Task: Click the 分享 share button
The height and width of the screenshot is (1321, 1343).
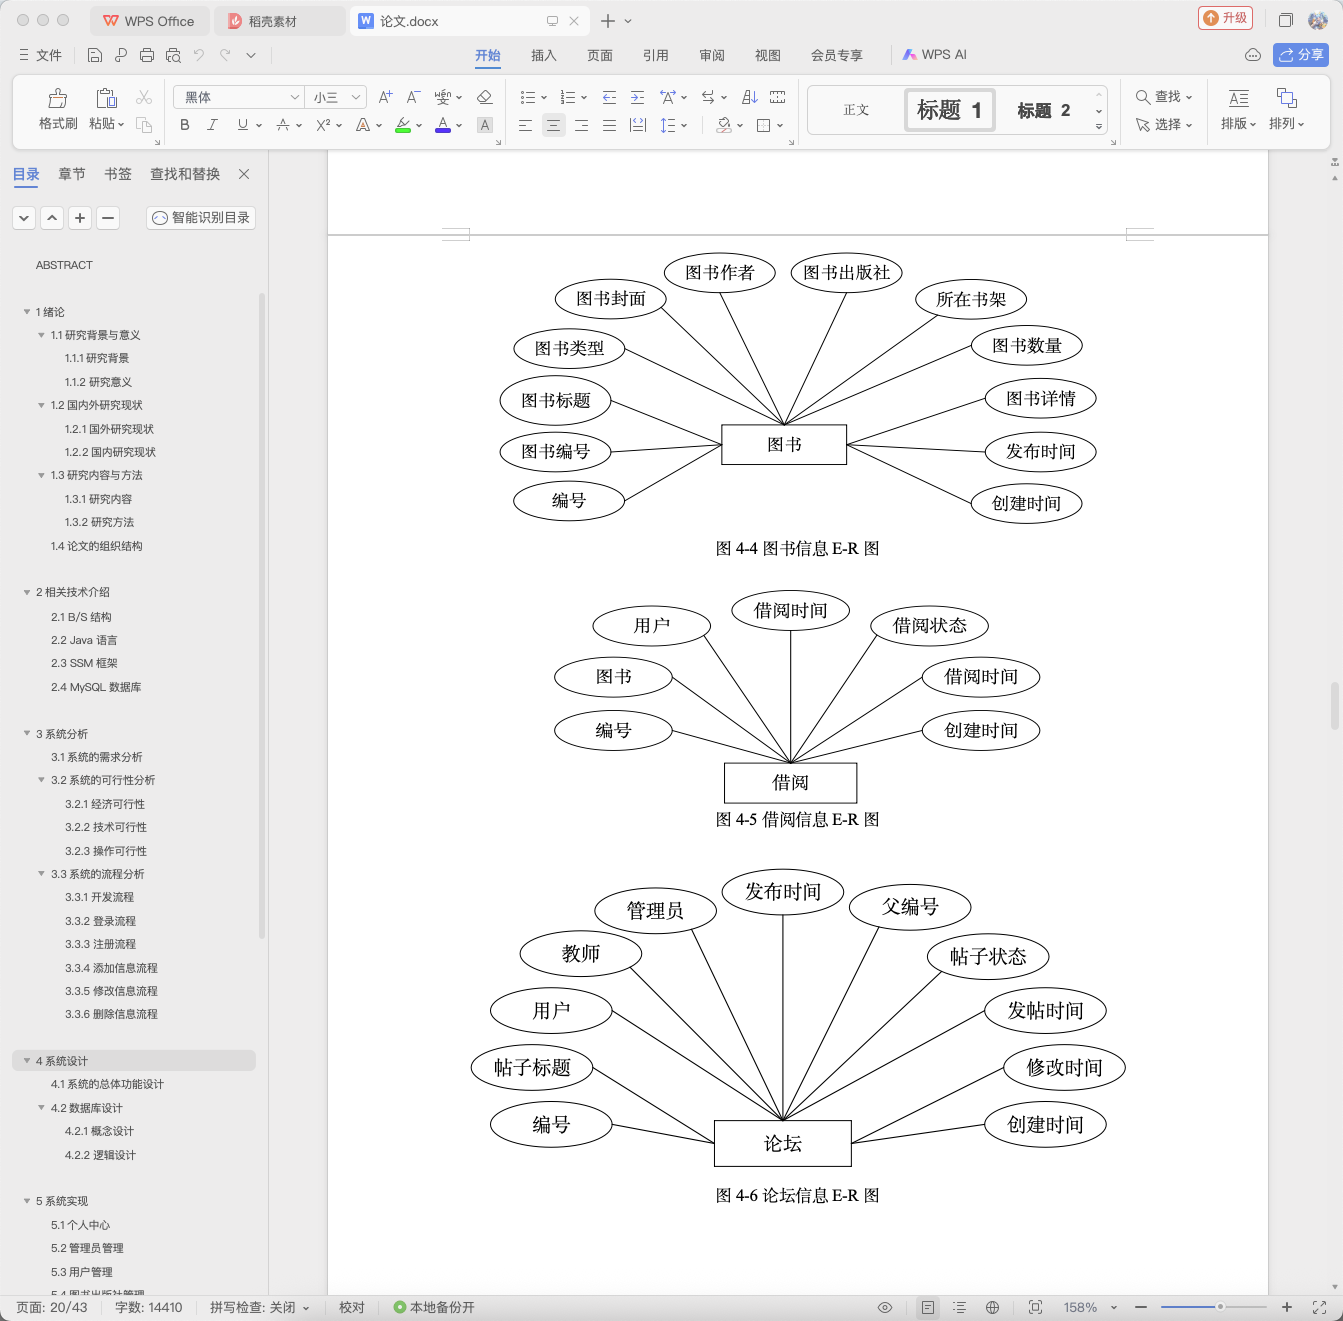Action: [1300, 55]
